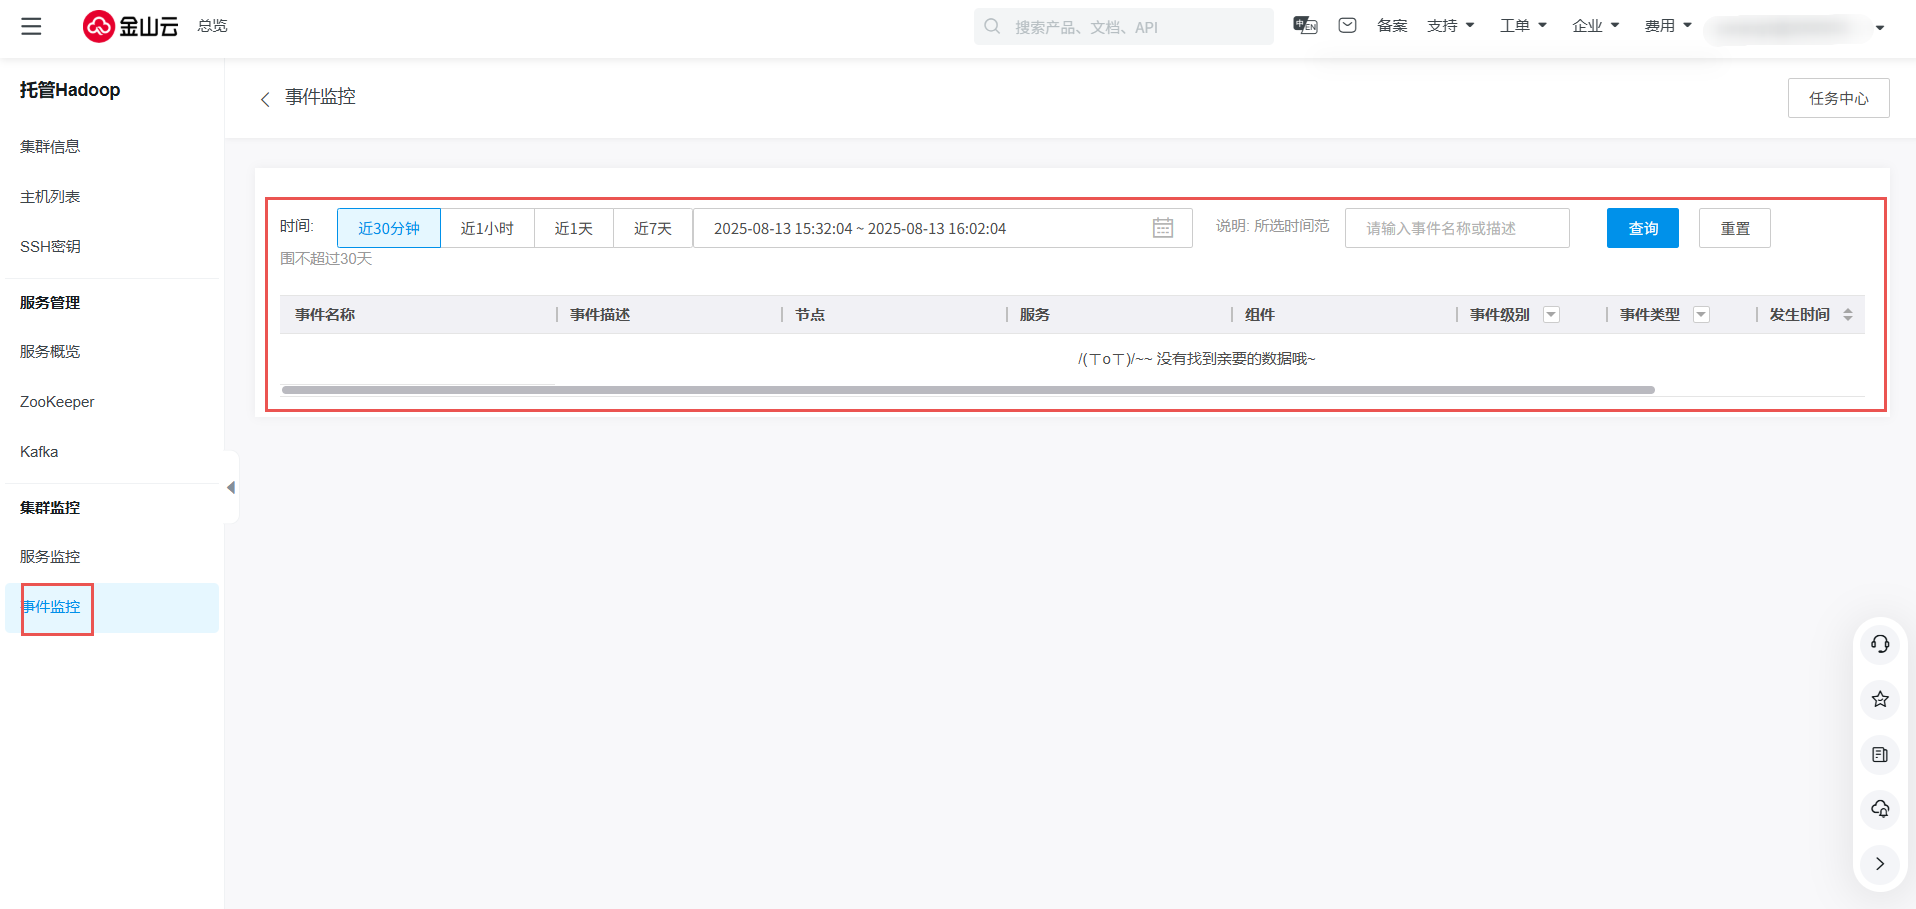The height and width of the screenshot is (909, 1916).
Task: Open the 事件级别 filter dropdown
Action: (x=1551, y=315)
